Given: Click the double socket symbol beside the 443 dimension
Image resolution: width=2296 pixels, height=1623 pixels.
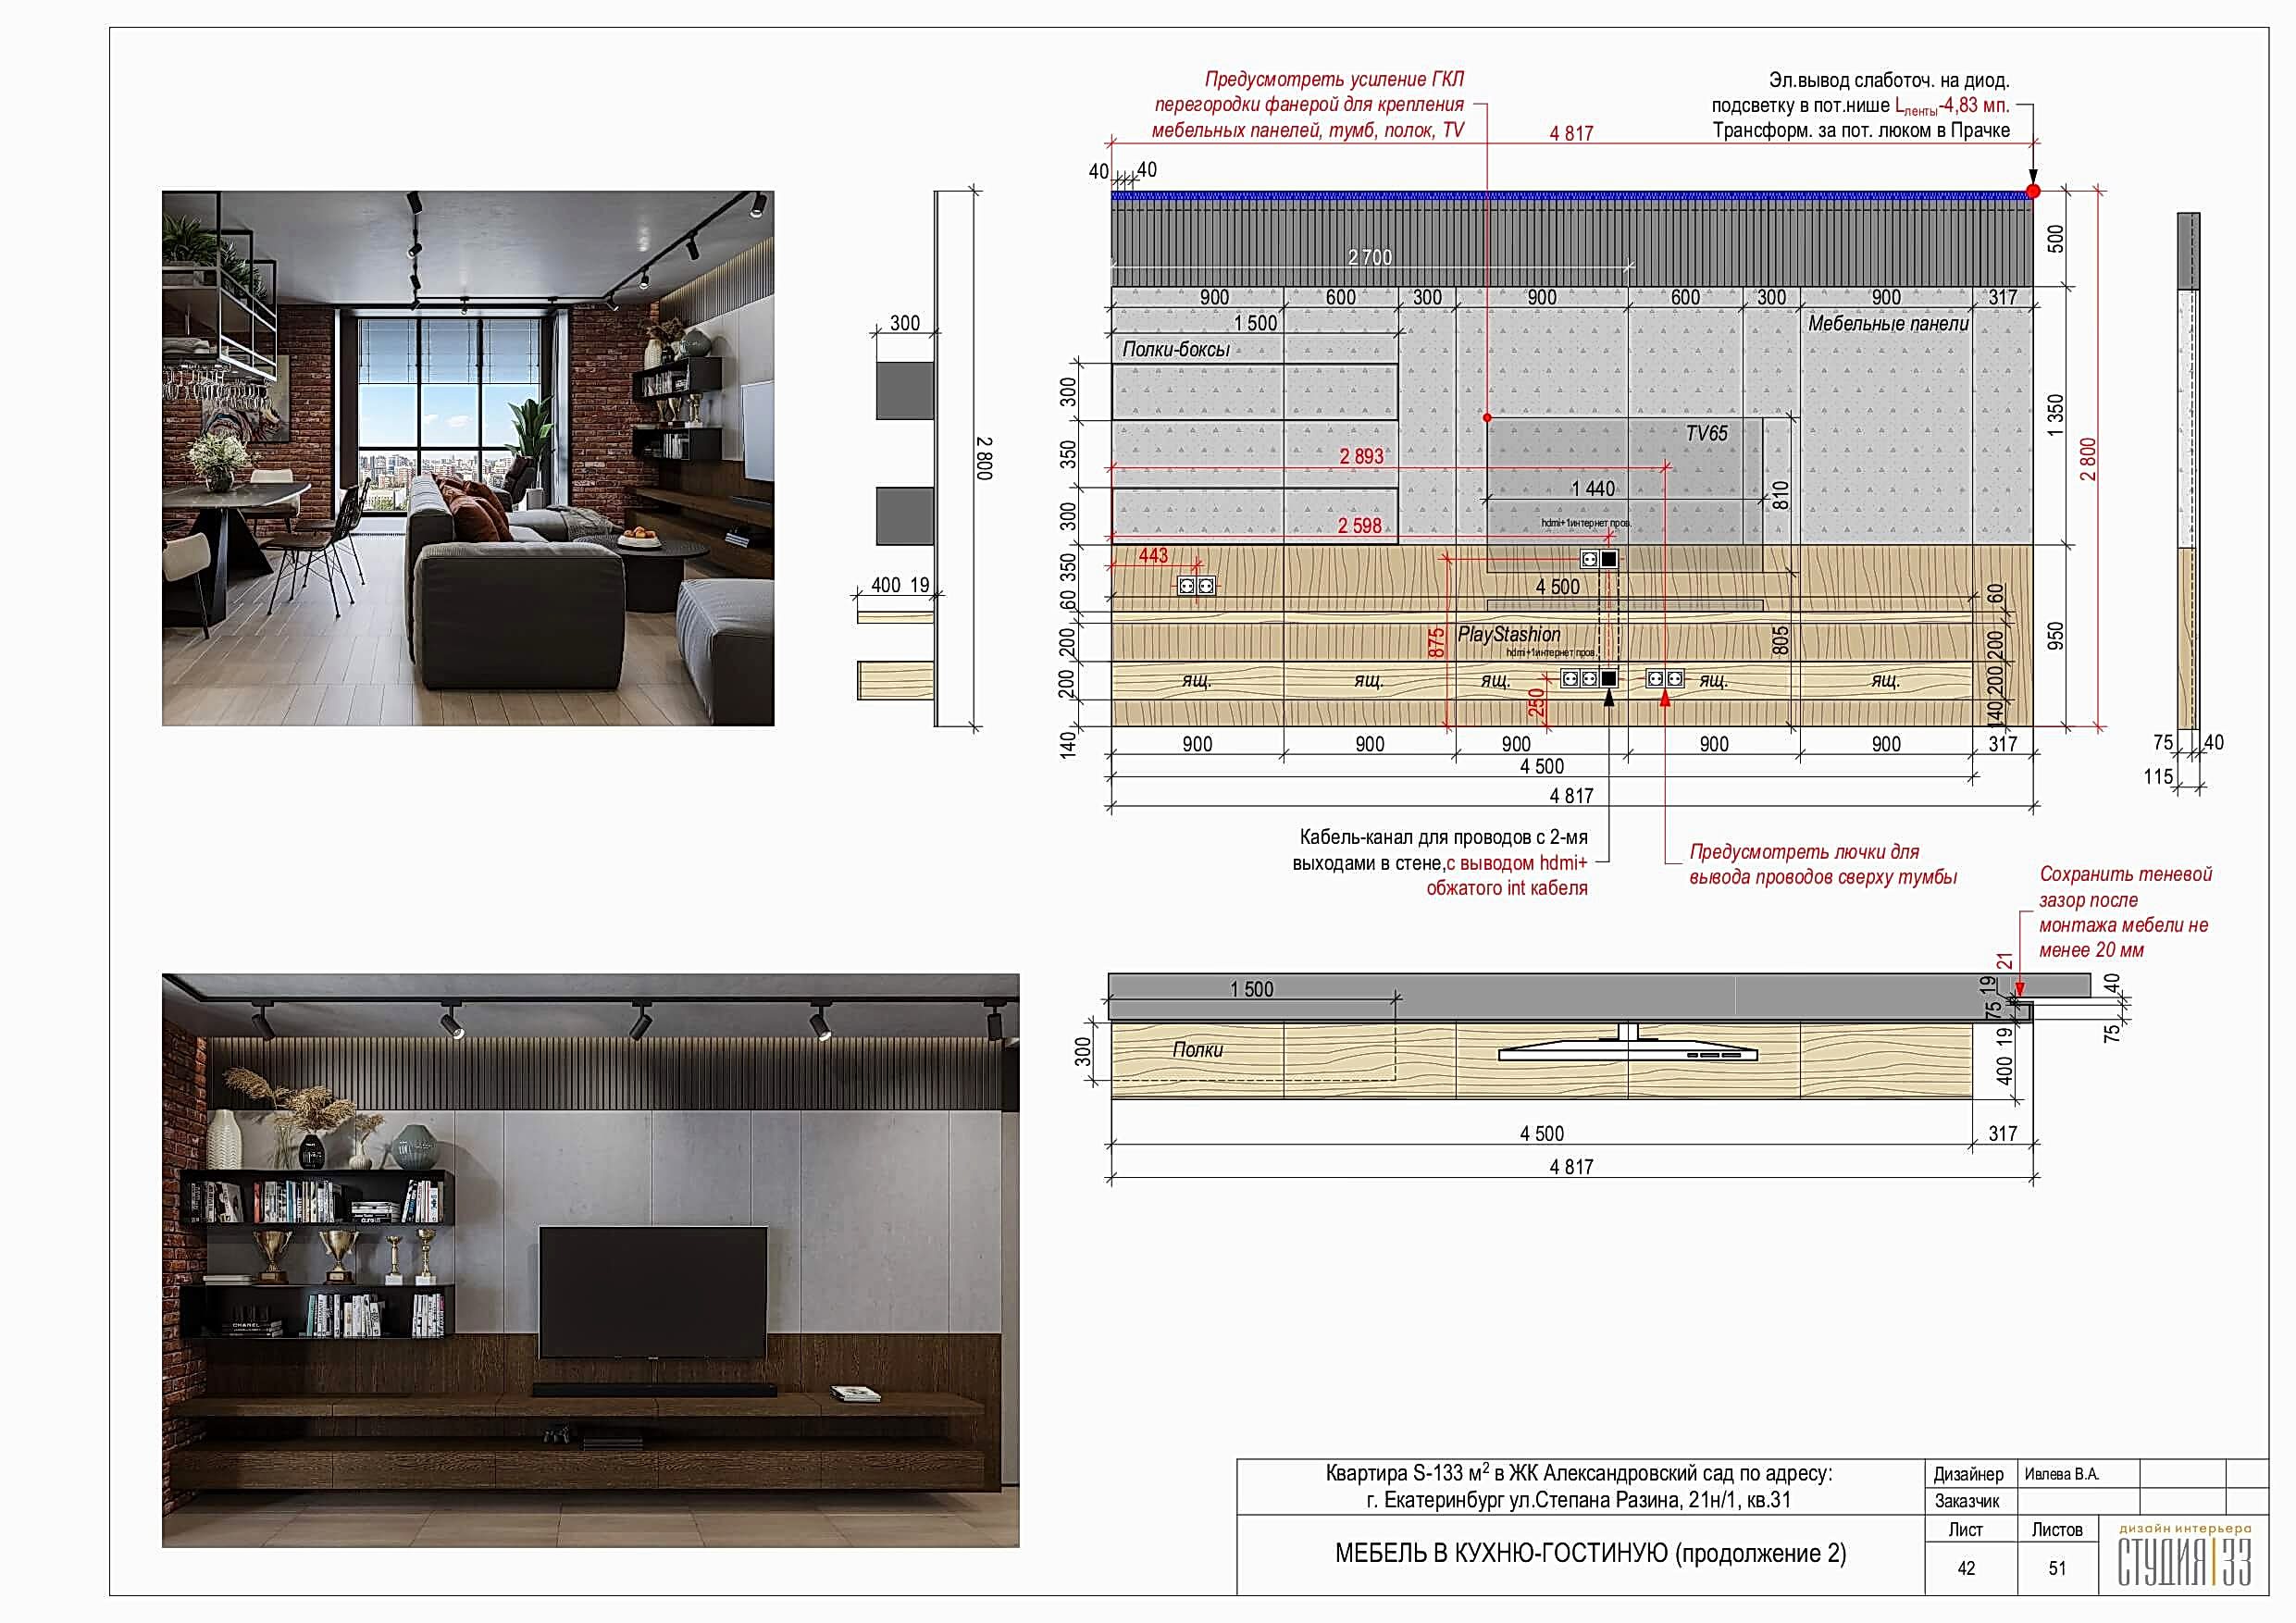Looking at the screenshot, I should tap(1196, 586).
